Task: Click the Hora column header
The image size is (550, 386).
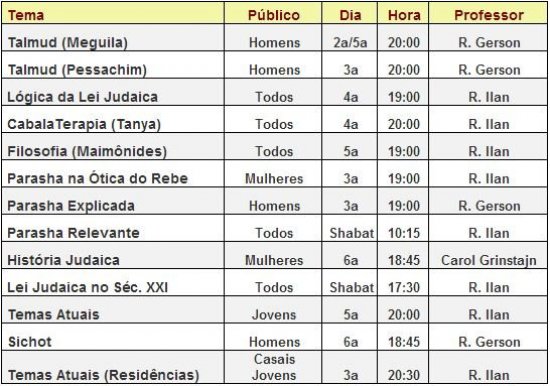Action: coord(404,15)
